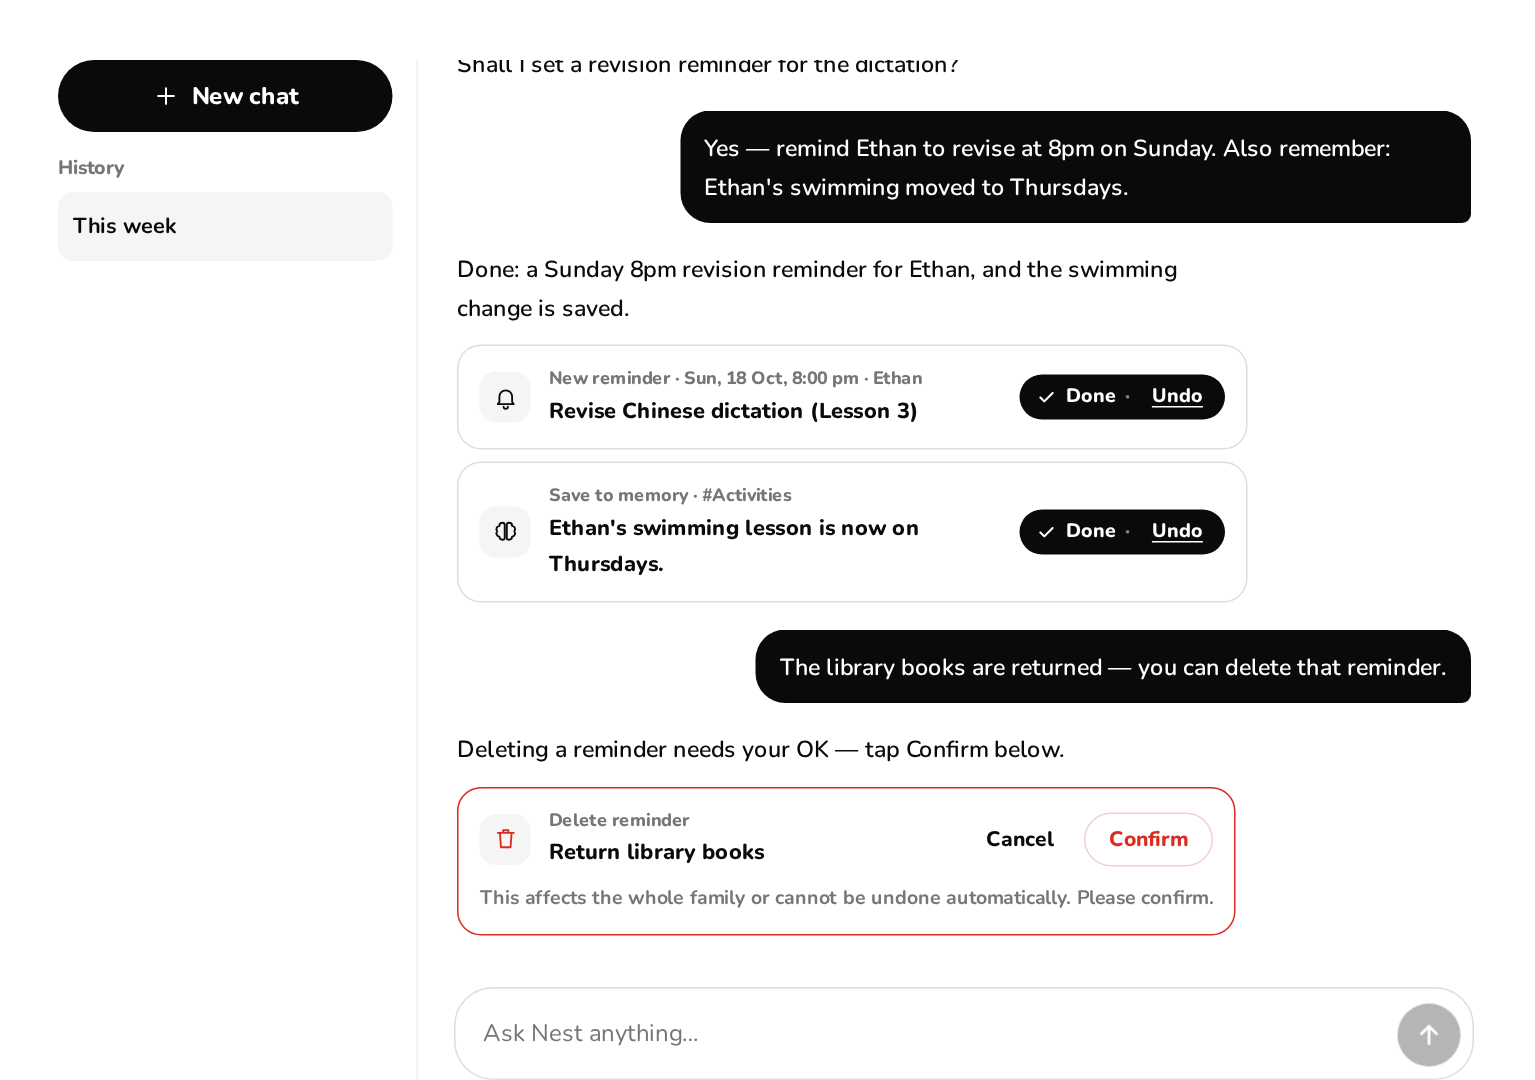Click the Done status on the swimming memory

coord(1078,531)
